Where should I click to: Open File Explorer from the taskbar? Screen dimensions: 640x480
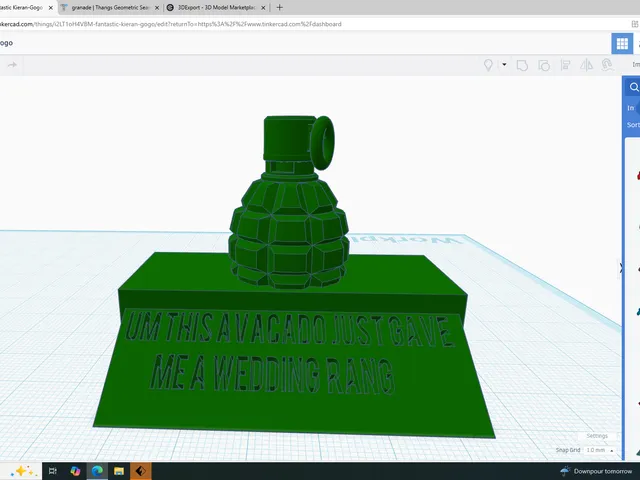tap(119, 471)
